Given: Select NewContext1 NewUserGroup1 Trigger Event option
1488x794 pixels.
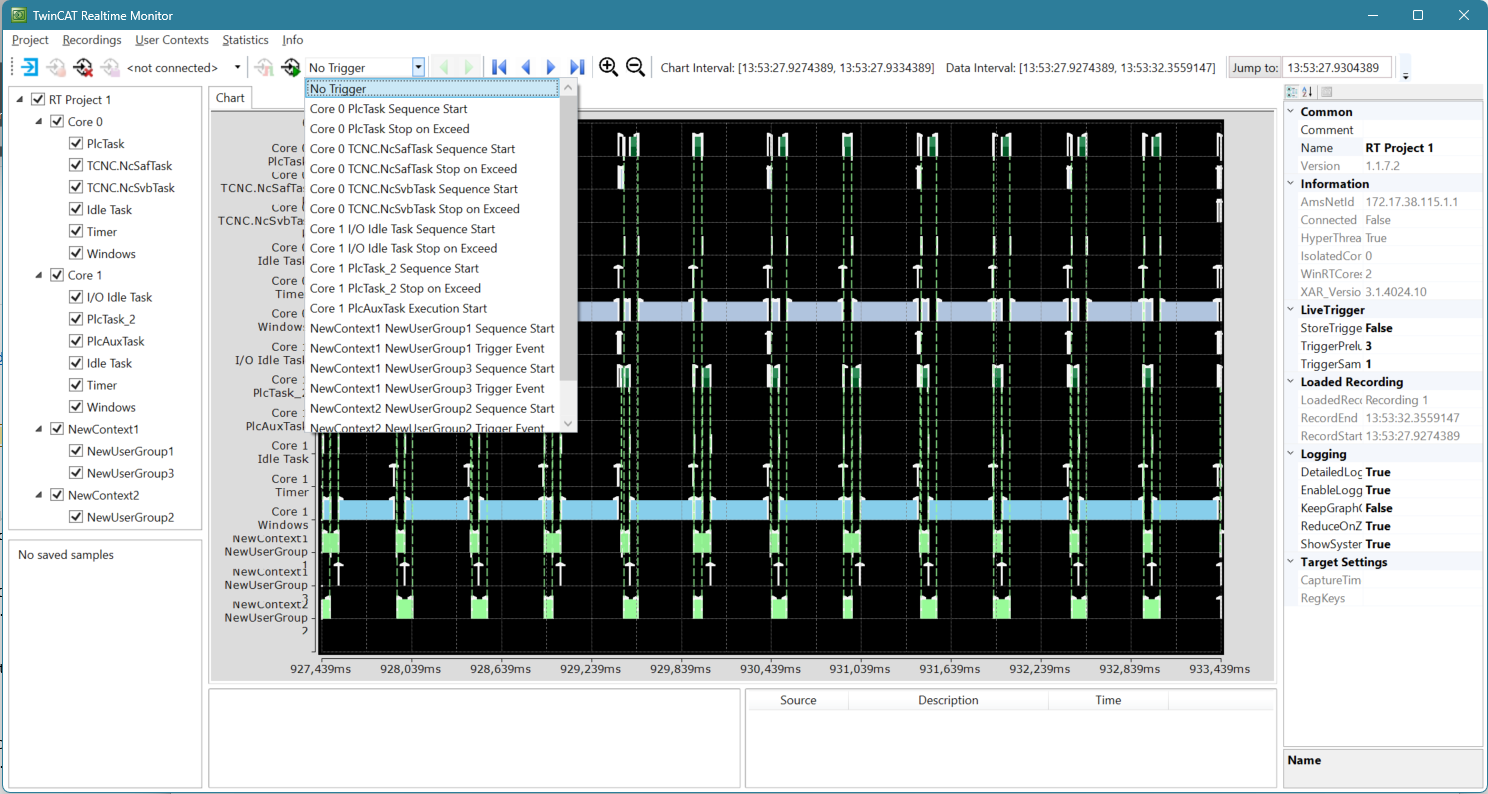Looking at the screenshot, I should click(432, 348).
